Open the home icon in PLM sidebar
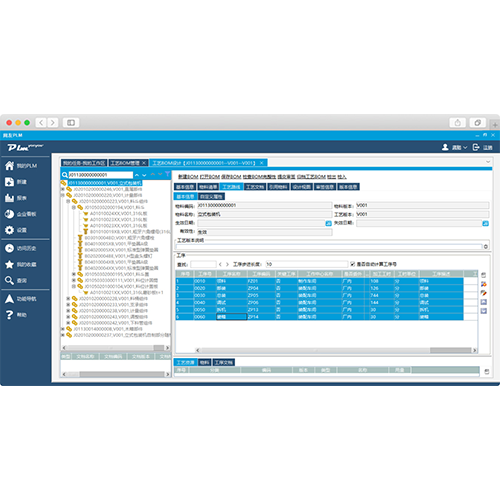This screenshot has width=500, height=500. click(x=9, y=165)
